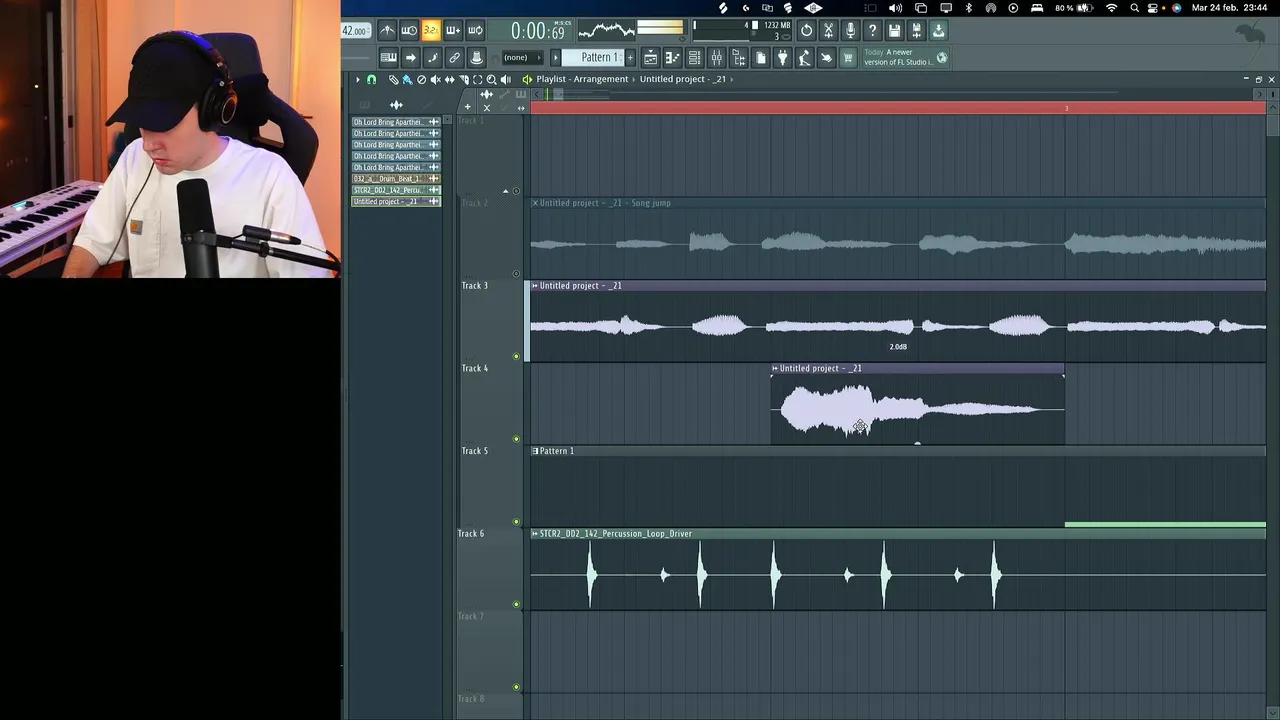Expand the arrow after the Untitled project breadcrumb
This screenshot has height=720, width=1280.
[x=732, y=79]
